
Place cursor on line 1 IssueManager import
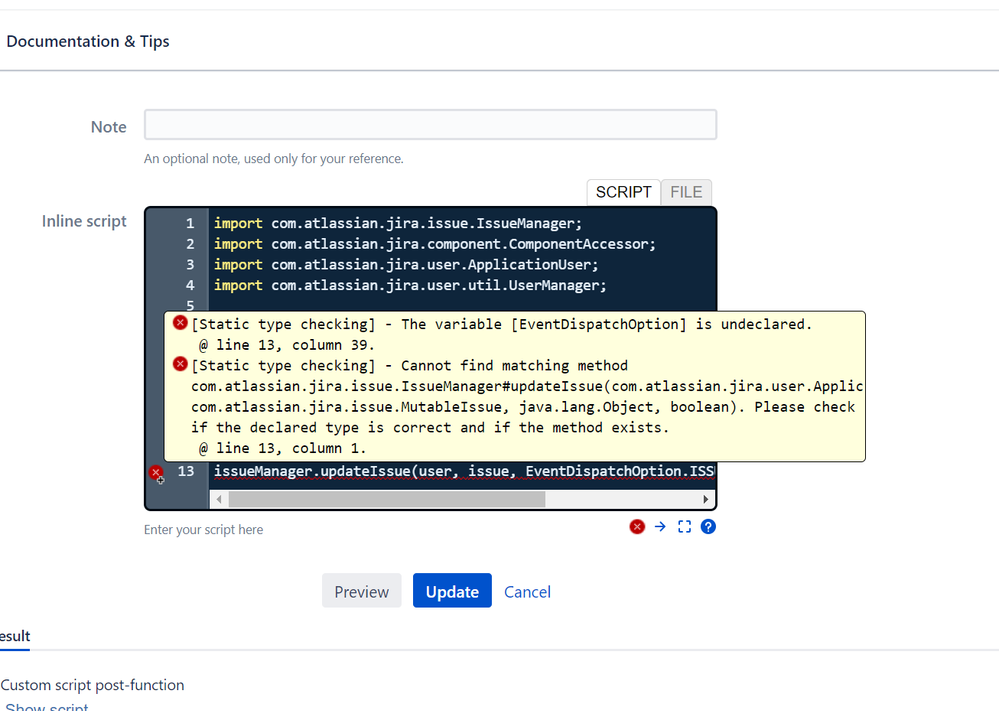tap(398, 224)
